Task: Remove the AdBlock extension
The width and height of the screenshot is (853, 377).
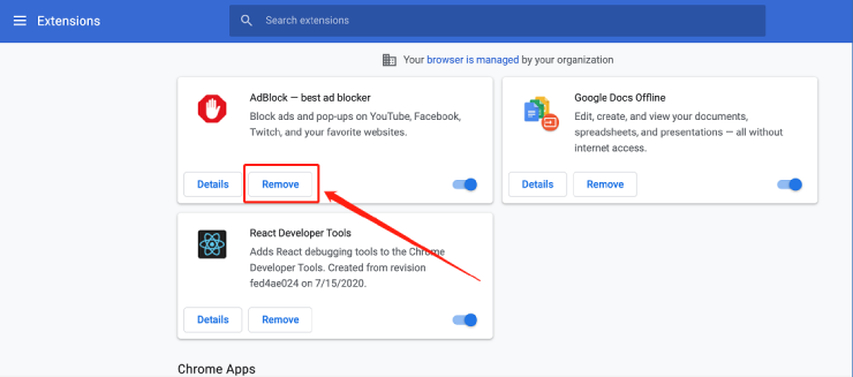Action: click(280, 184)
